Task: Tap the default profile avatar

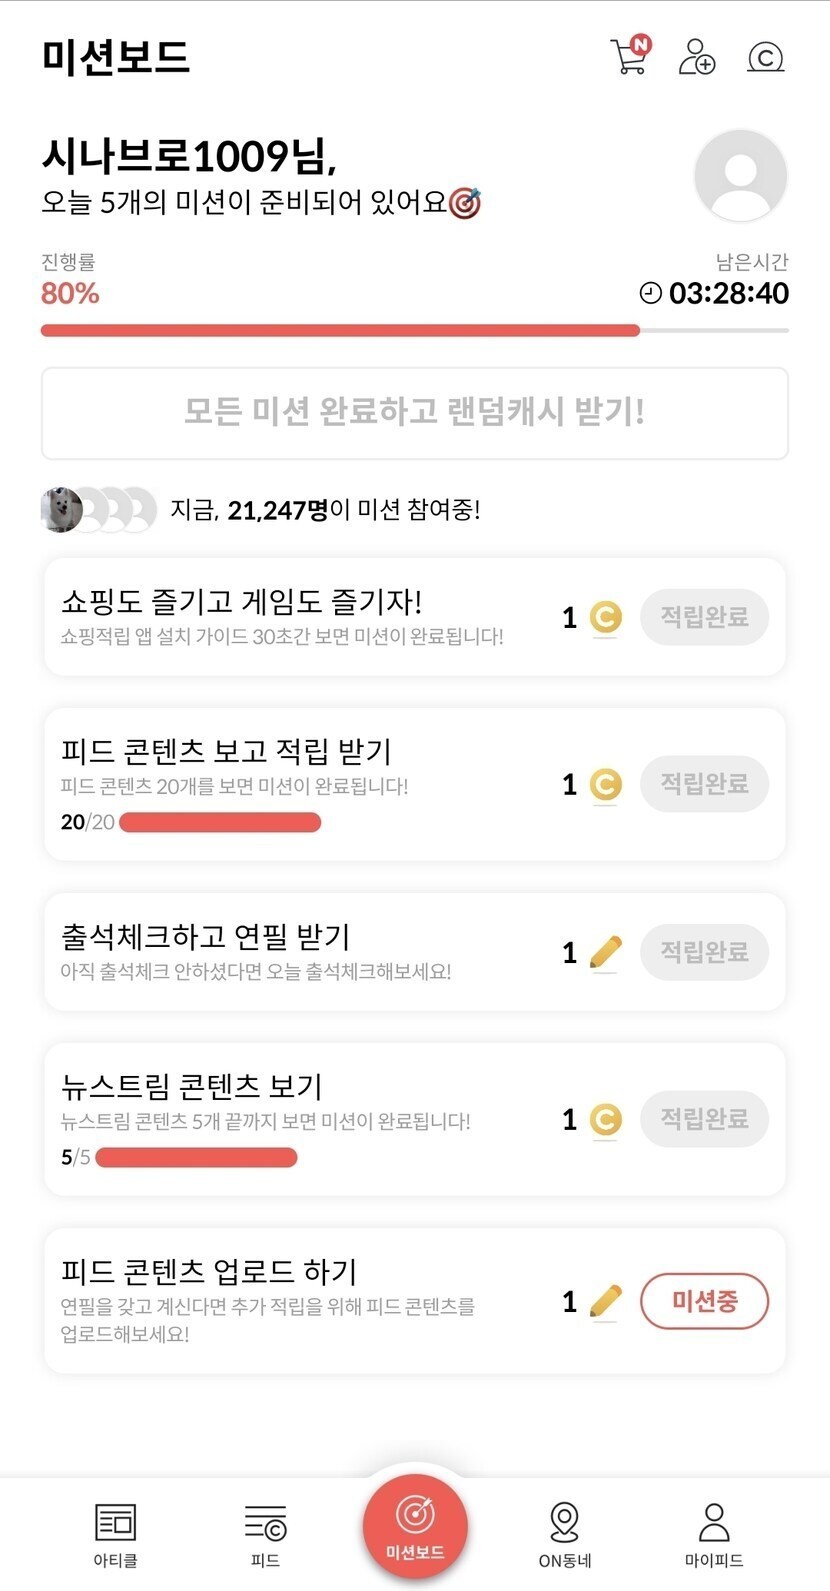Action: pos(740,176)
